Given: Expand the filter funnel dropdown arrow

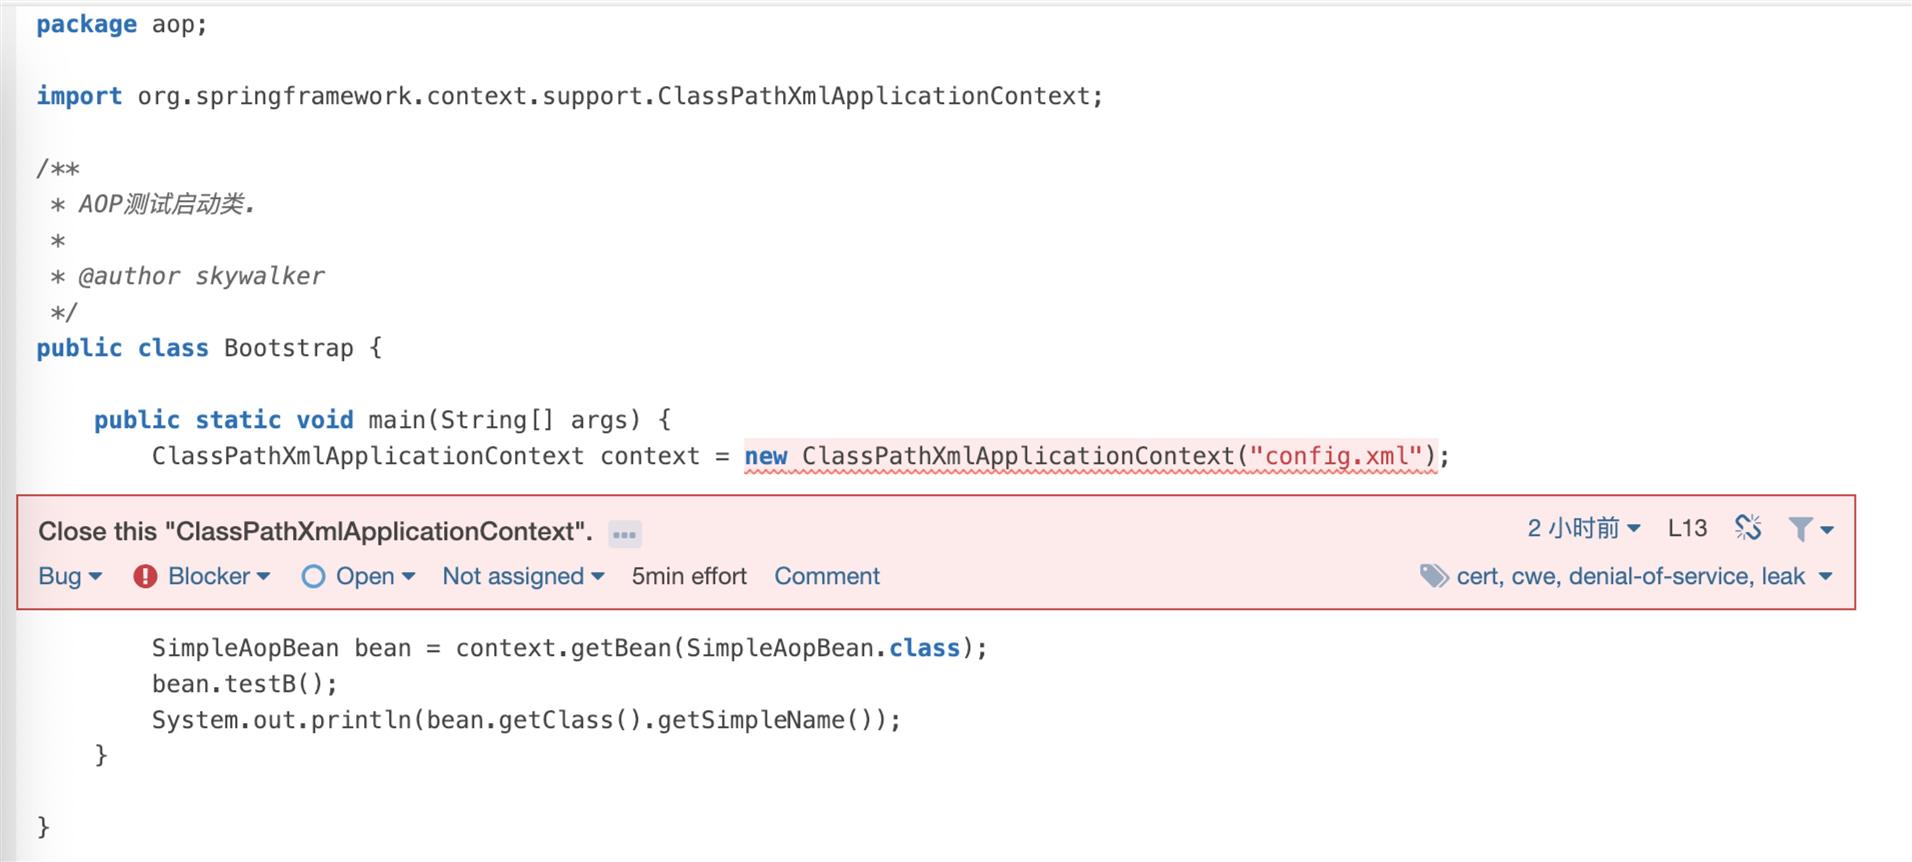Looking at the screenshot, I should 1827,530.
